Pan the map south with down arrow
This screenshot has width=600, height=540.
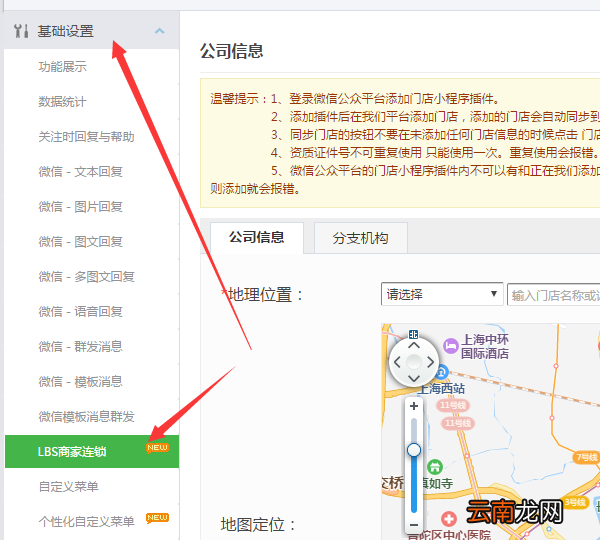[414, 378]
